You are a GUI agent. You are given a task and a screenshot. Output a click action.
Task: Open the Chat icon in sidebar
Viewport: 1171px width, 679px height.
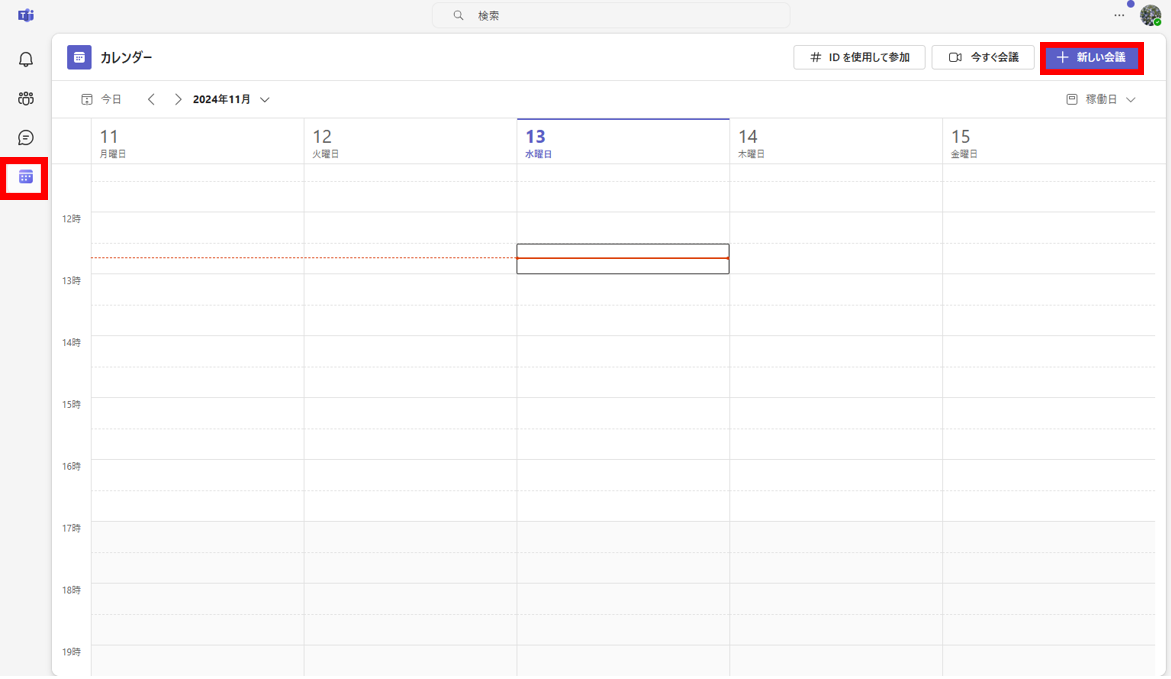(26, 138)
